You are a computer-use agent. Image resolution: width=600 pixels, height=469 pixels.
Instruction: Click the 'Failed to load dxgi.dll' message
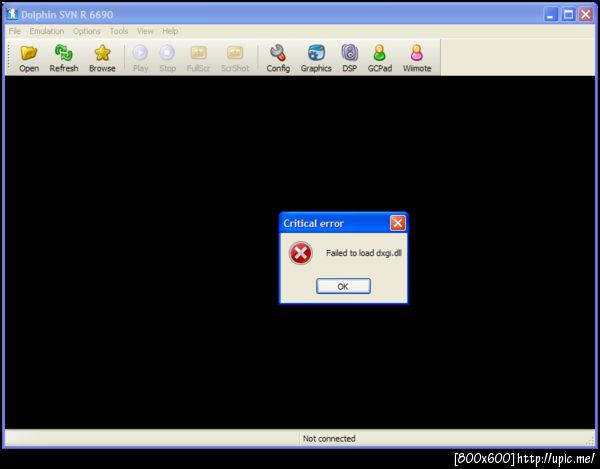[364, 253]
